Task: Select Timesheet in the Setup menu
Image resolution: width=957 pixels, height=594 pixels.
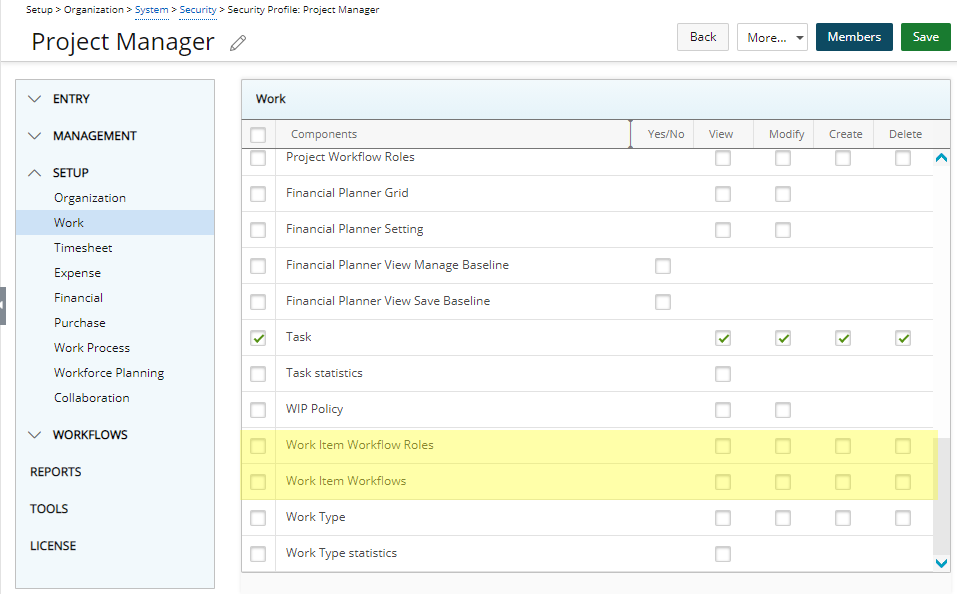Action: point(83,248)
